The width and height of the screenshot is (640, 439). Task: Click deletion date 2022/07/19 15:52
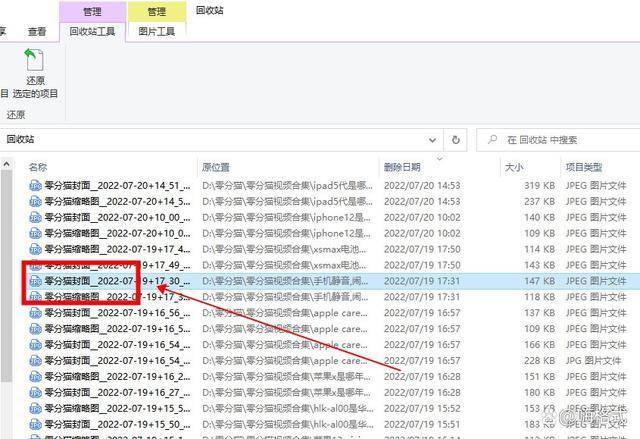point(422,408)
